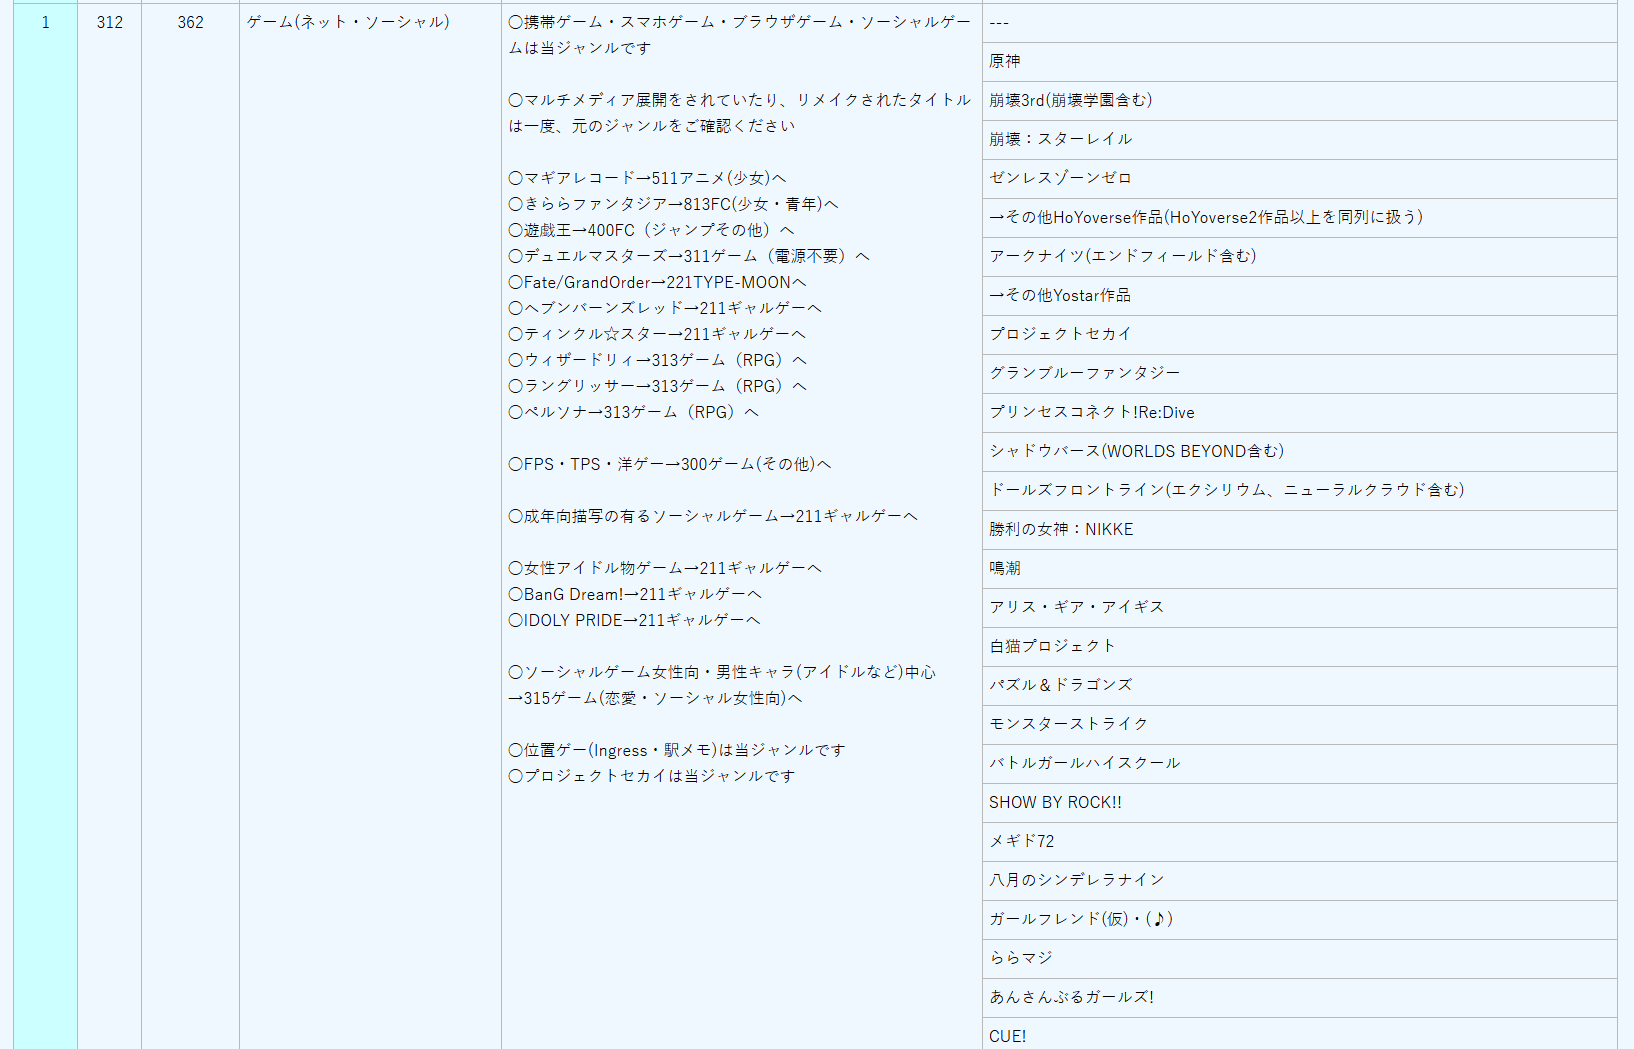Image resolution: width=1634 pixels, height=1049 pixels.
Task: Select アークナイツ(エンドフィールド含む) row
Action: pos(1299,256)
